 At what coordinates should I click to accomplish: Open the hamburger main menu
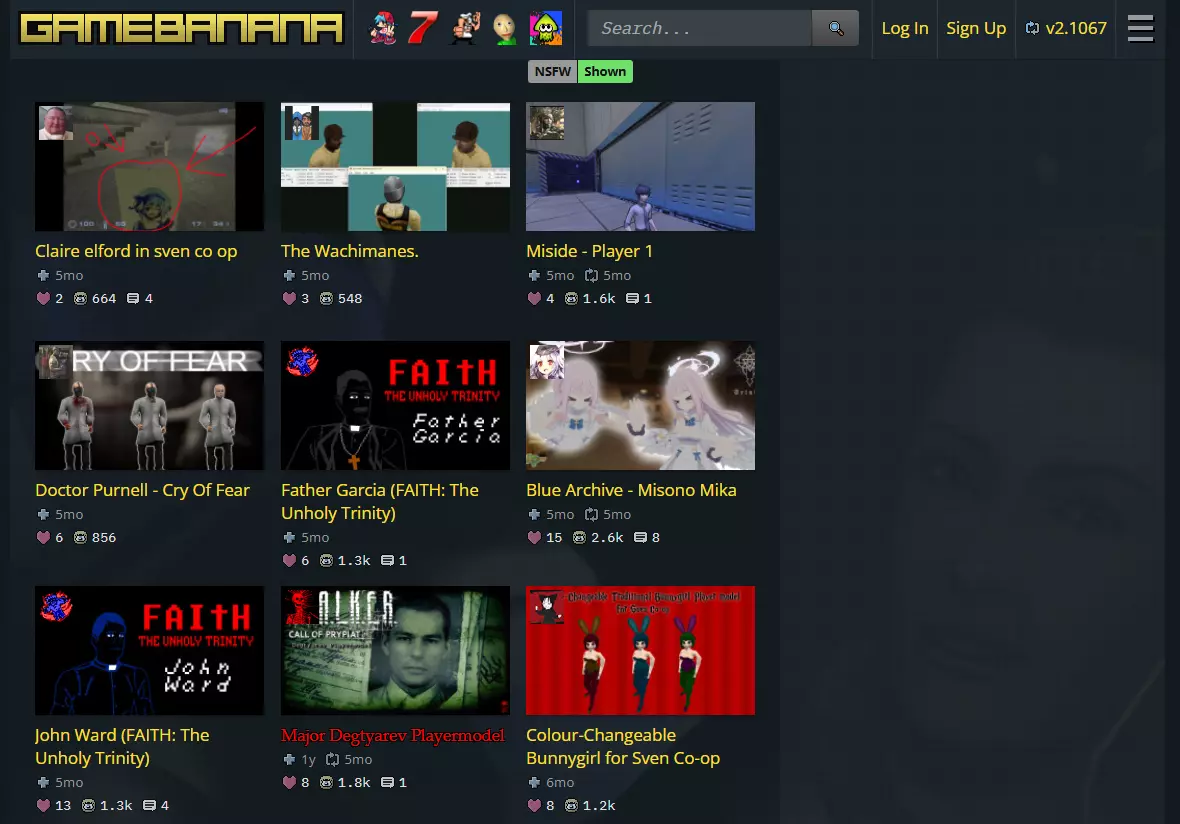click(x=1140, y=29)
